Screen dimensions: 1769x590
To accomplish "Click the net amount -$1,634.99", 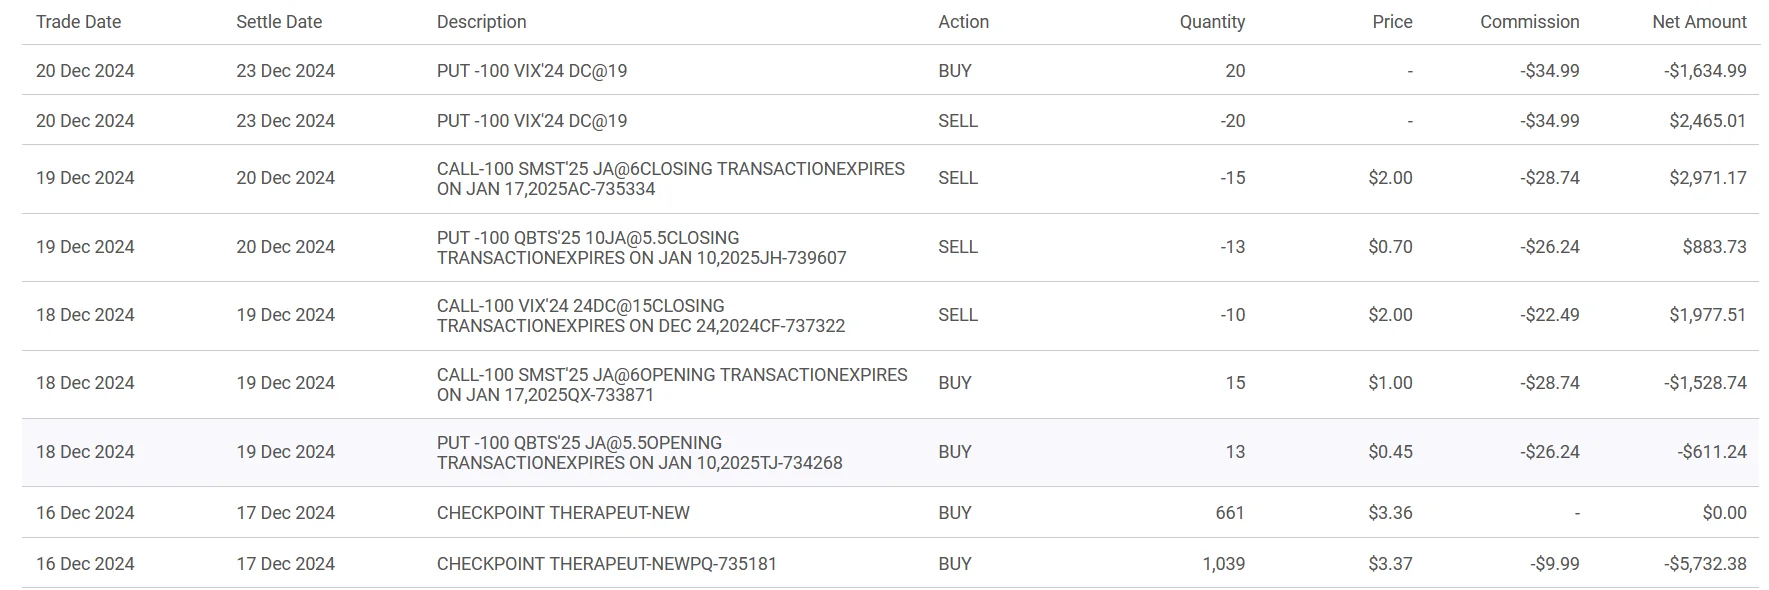I will coord(1706,71).
